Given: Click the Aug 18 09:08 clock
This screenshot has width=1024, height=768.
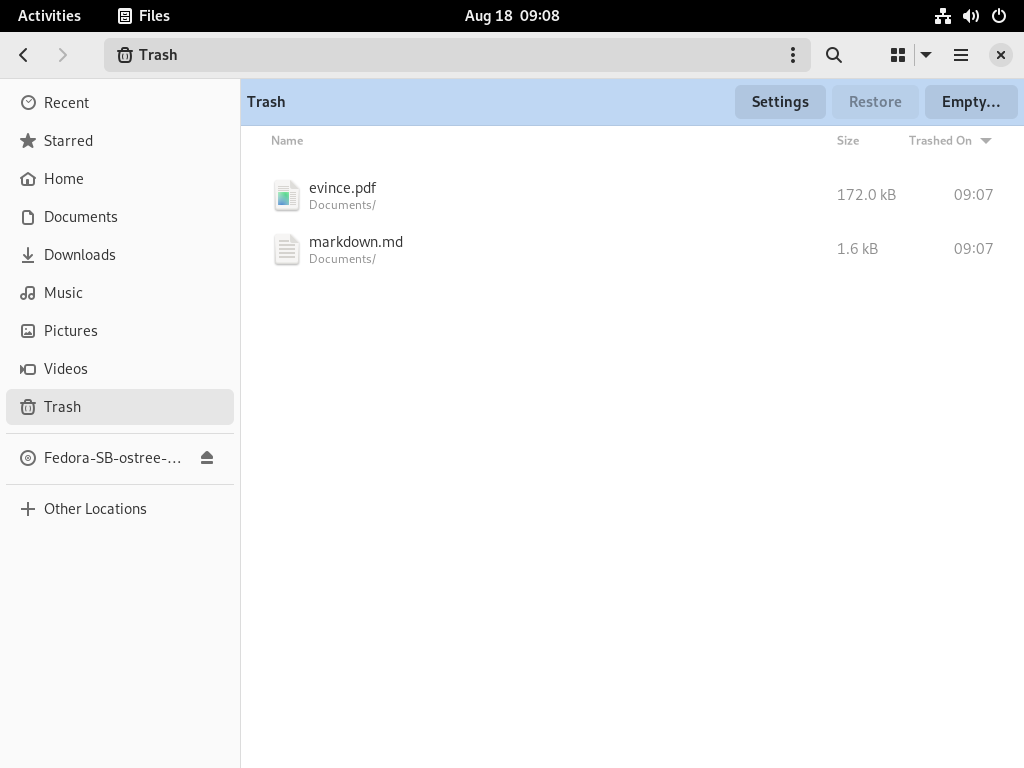Looking at the screenshot, I should pos(512,16).
